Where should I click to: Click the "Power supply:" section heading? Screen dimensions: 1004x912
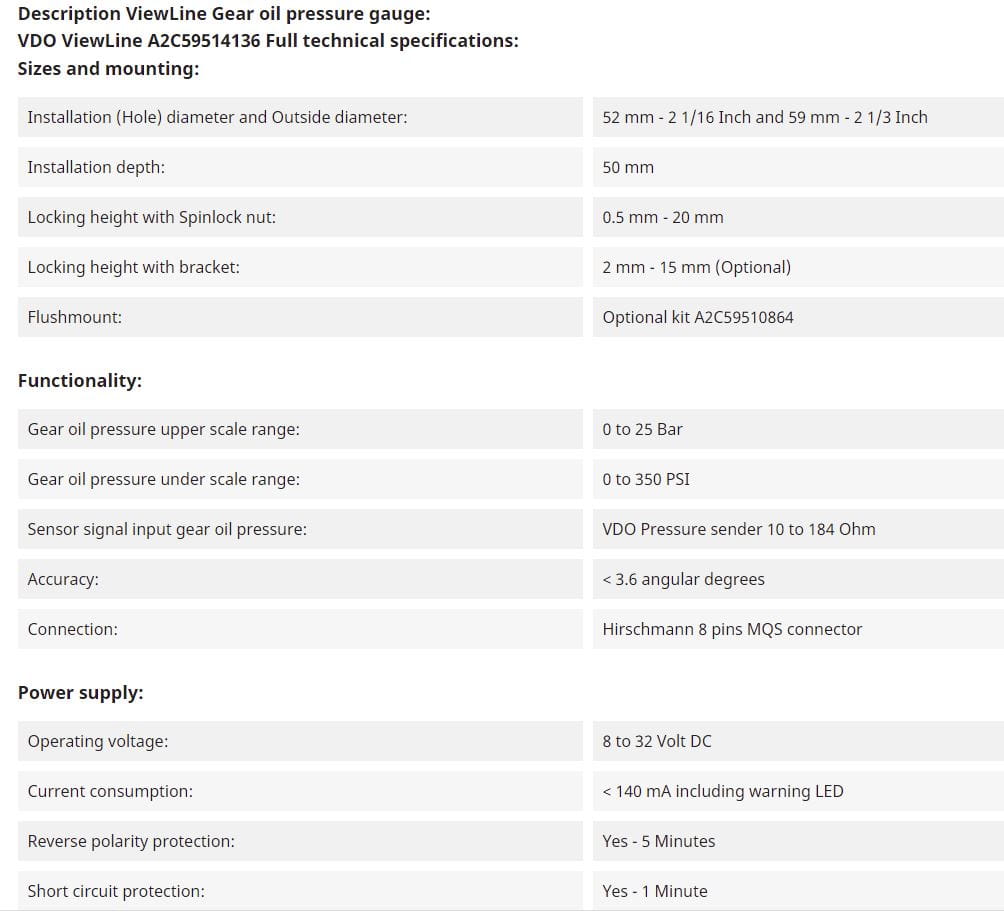pyautogui.click(x=81, y=693)
